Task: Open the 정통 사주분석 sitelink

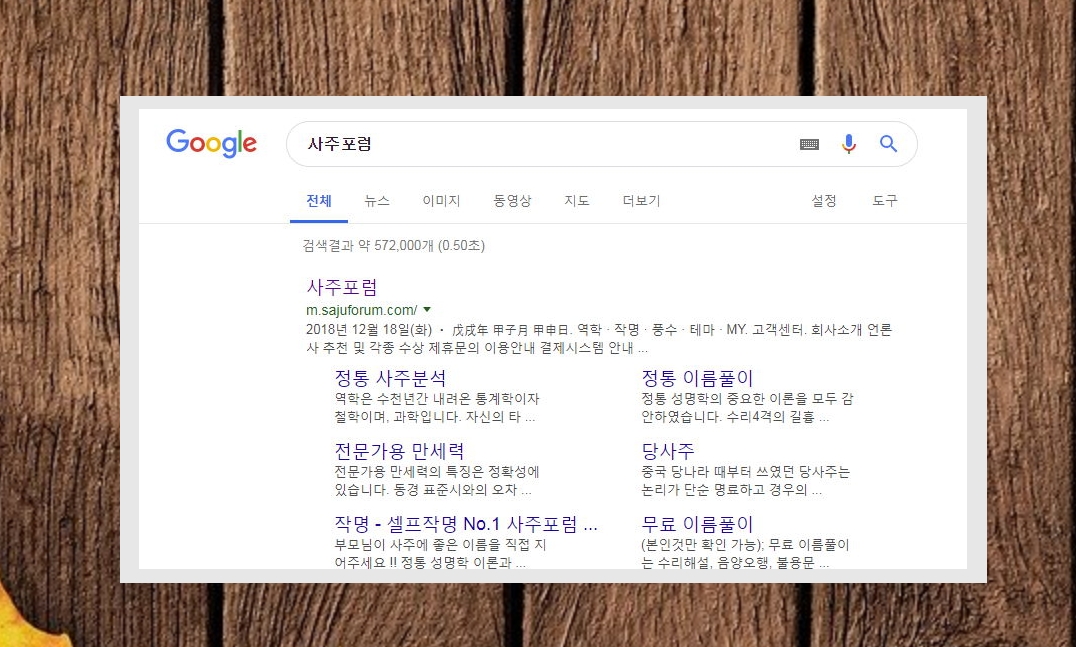Action: tap(390, 378)
